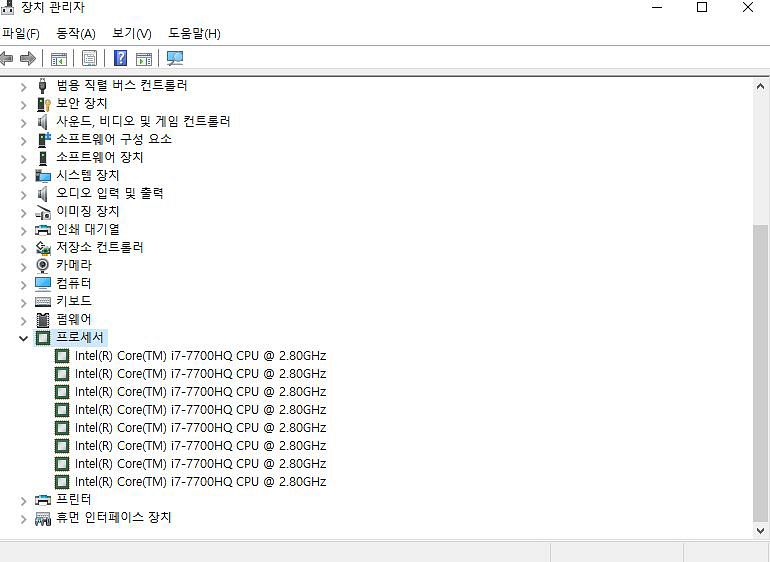The image size is (770, 562).
Task: Click the 범용 직렬 버스 컨트롤러 USB icon
Action: click(x=43, y=85)
